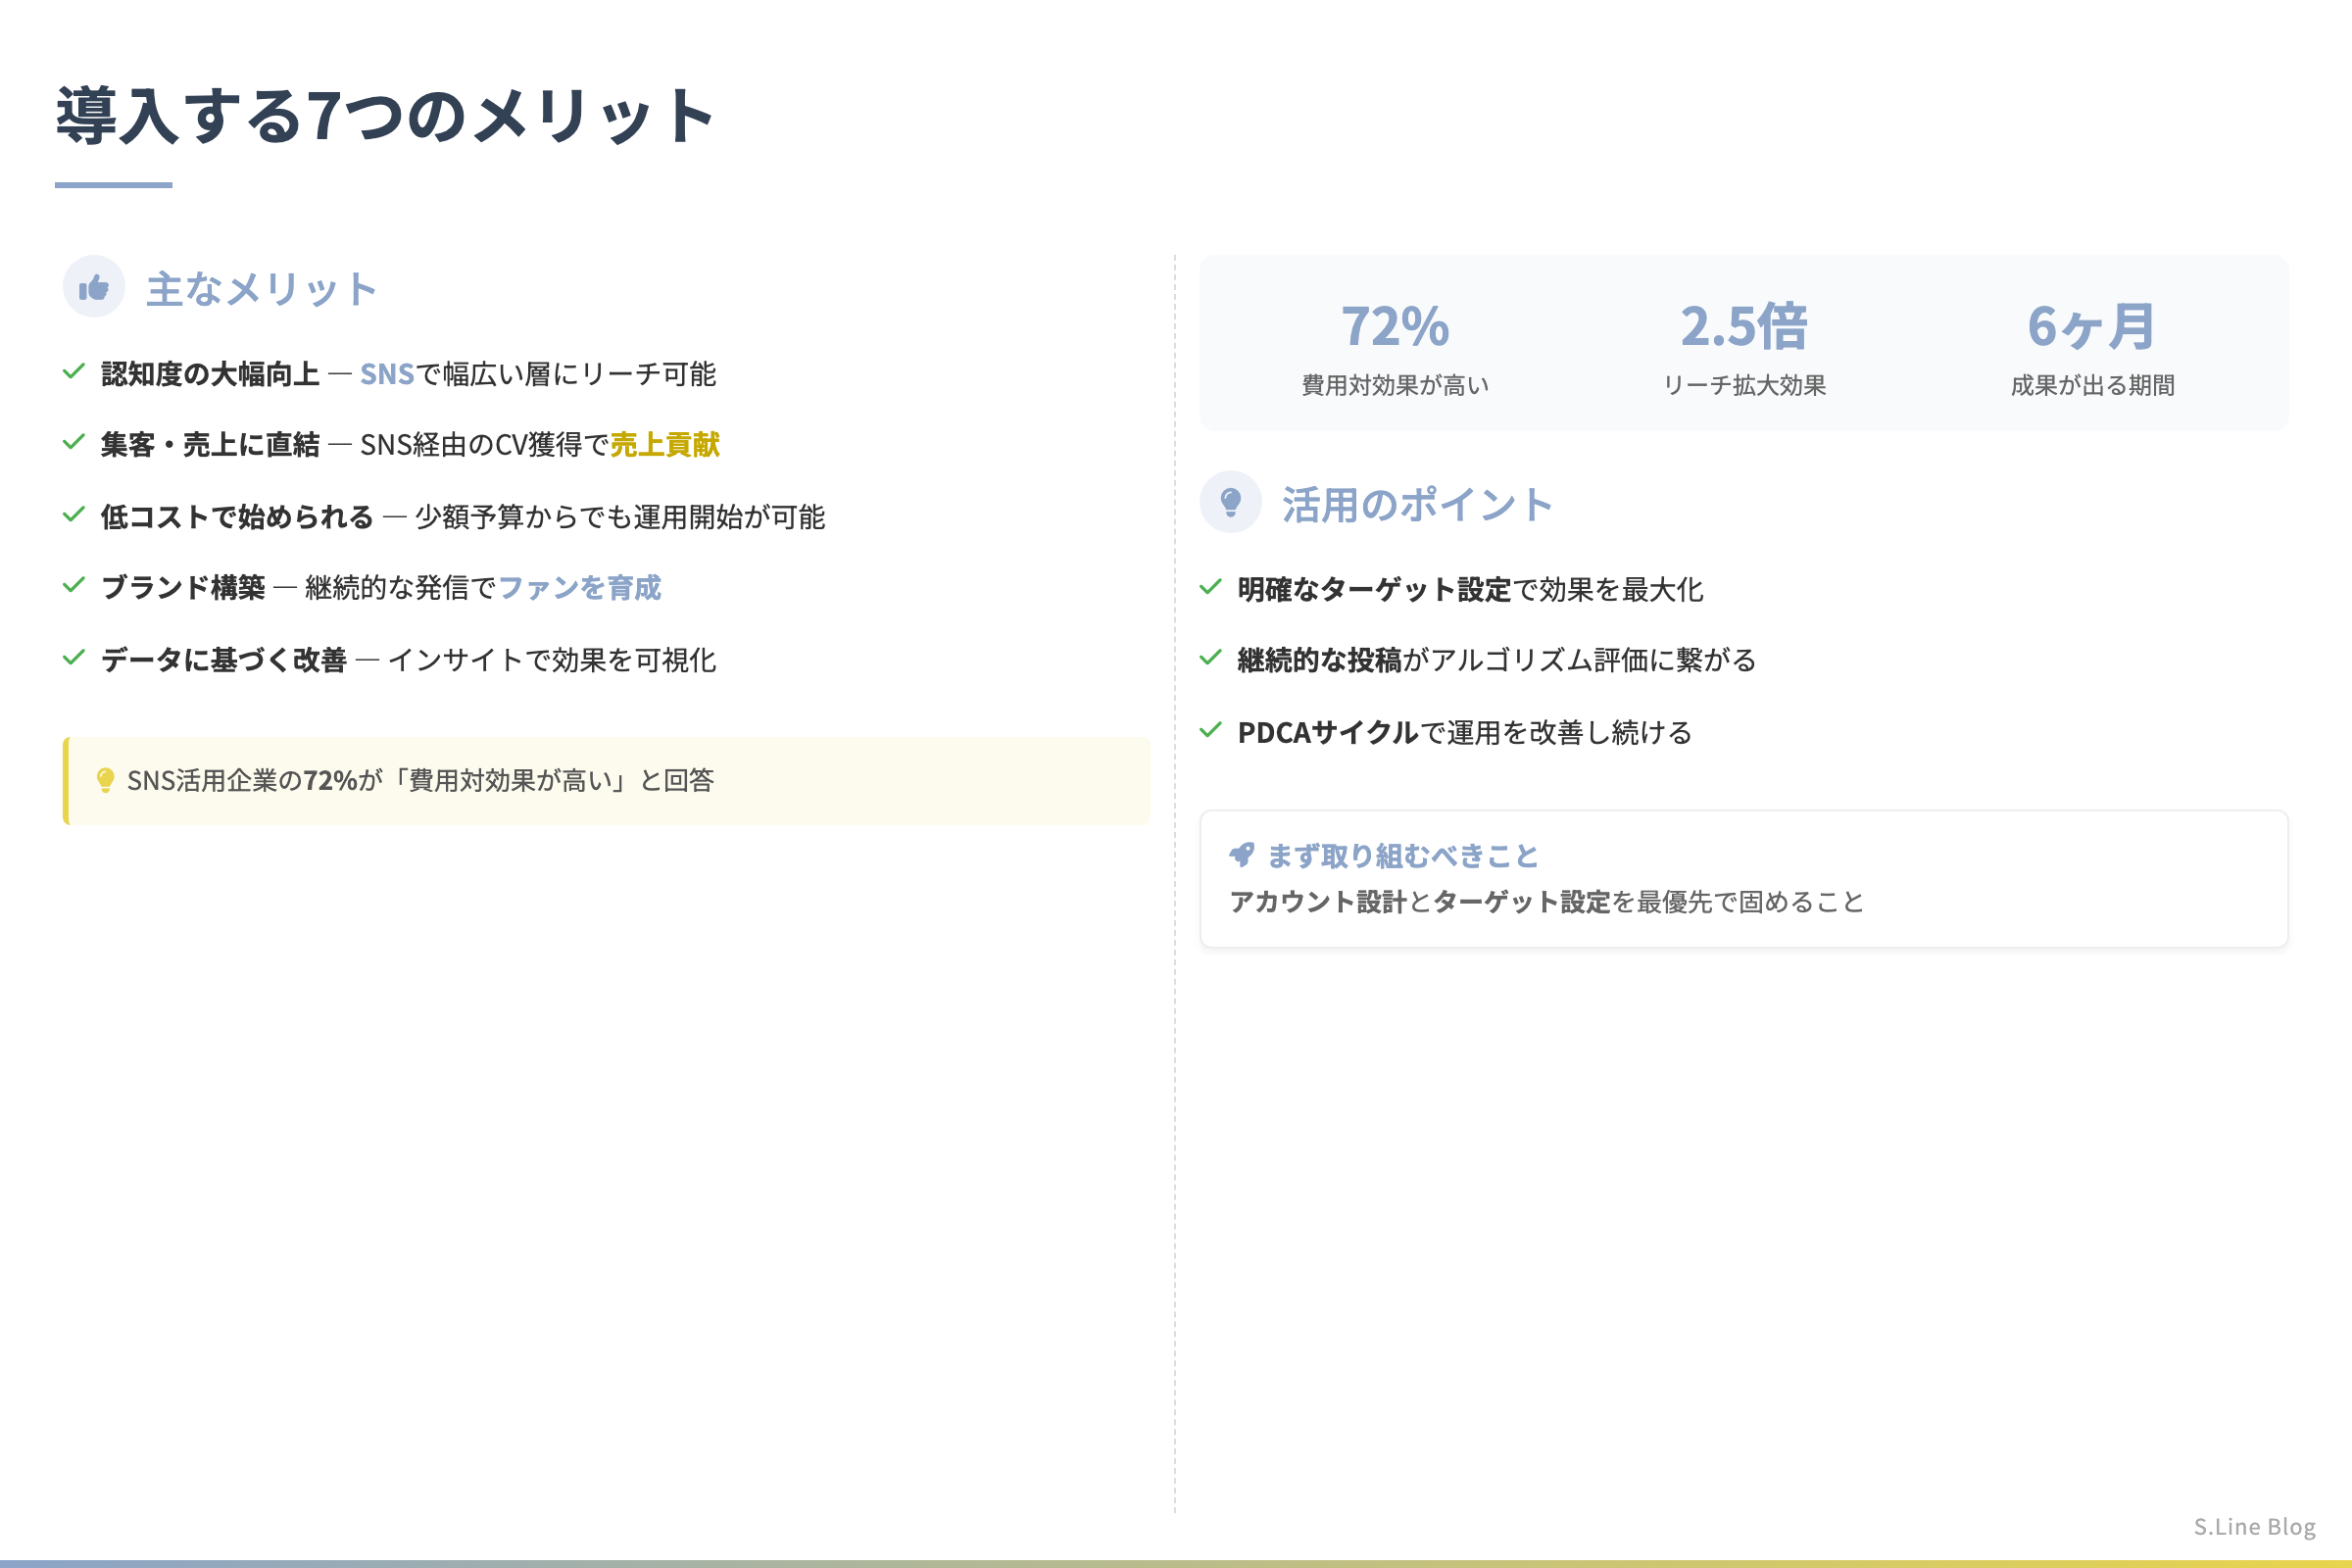Click the bold text PDCAサイクル
2352x1568 pixels.
pos(1328,733)
